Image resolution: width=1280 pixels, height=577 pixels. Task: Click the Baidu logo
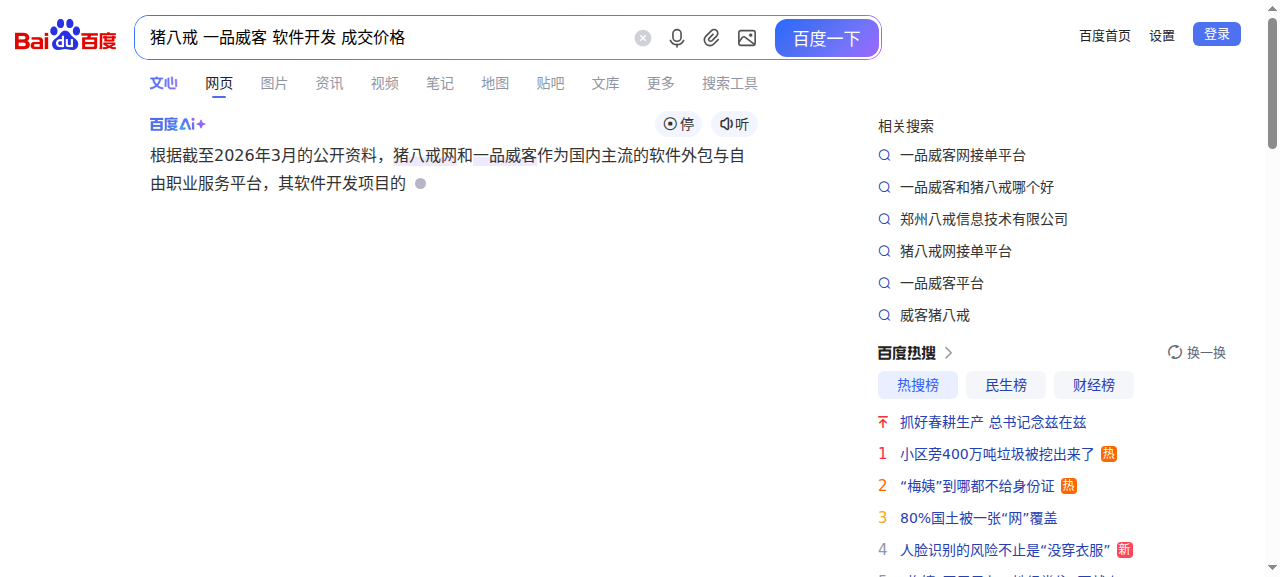coord(65,37)
